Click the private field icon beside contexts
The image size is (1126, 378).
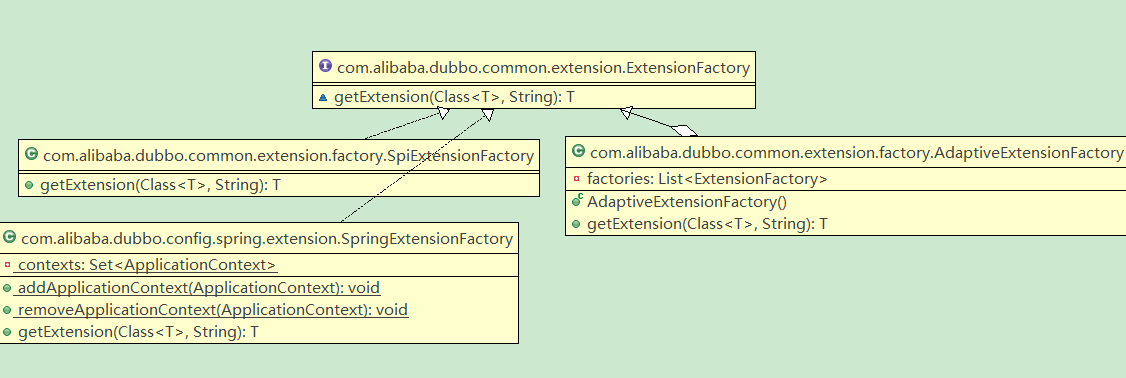coord(7,264)
